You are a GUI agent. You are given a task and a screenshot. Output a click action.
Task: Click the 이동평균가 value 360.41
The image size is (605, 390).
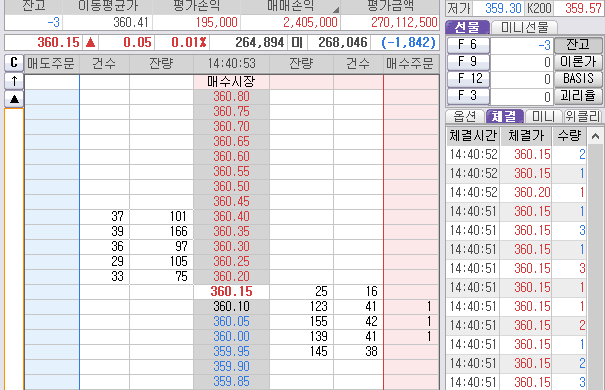131,22
